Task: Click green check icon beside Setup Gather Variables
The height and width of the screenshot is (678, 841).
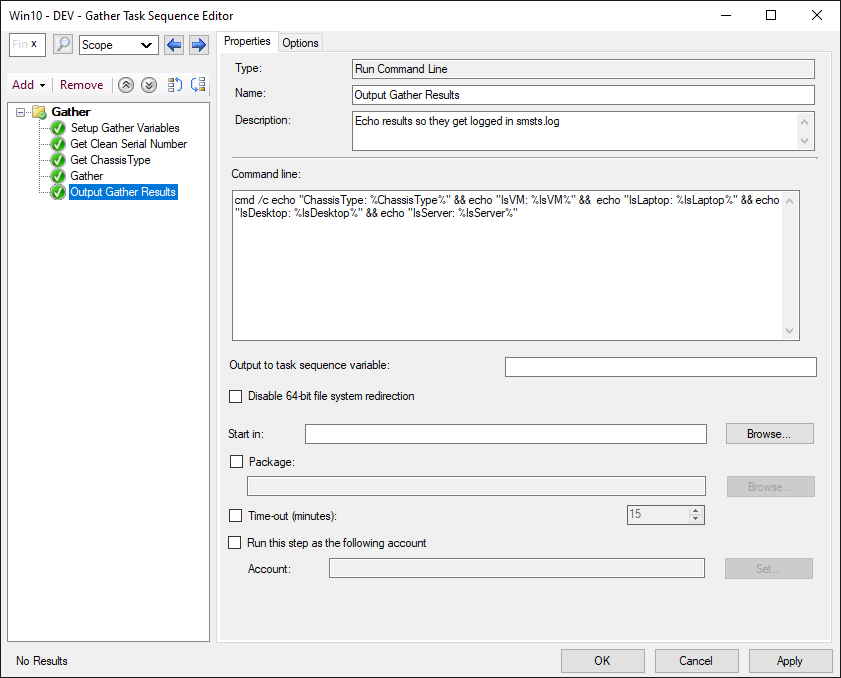Action: (x=58, y=128)
